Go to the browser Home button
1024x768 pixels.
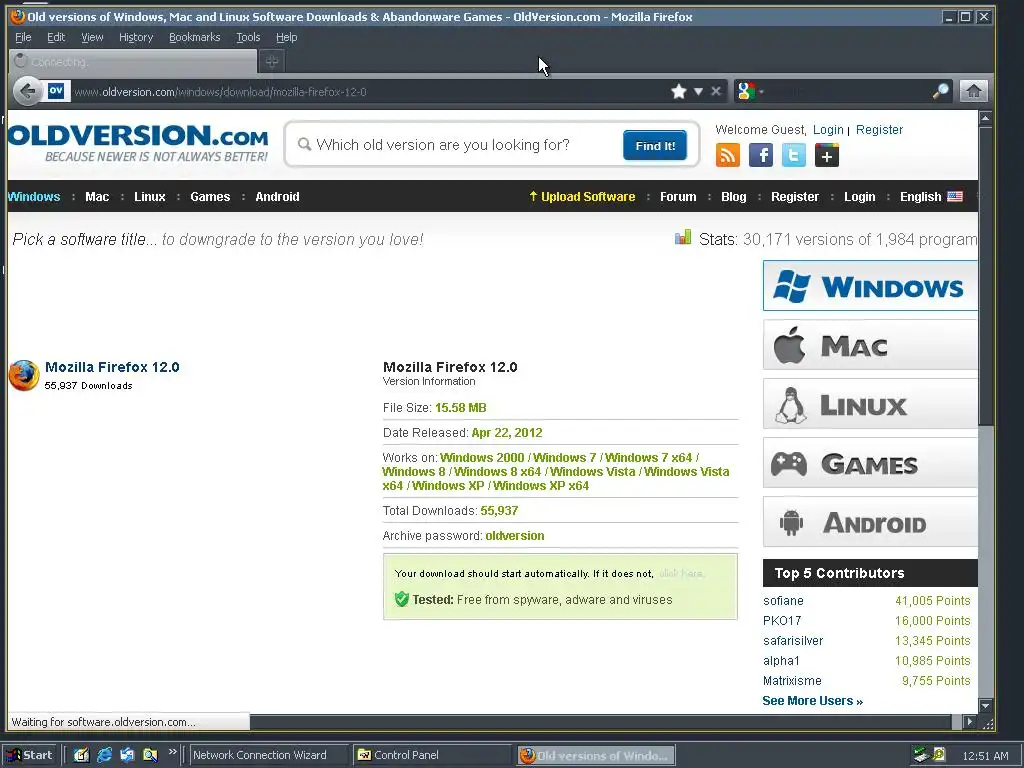(973, 91)
